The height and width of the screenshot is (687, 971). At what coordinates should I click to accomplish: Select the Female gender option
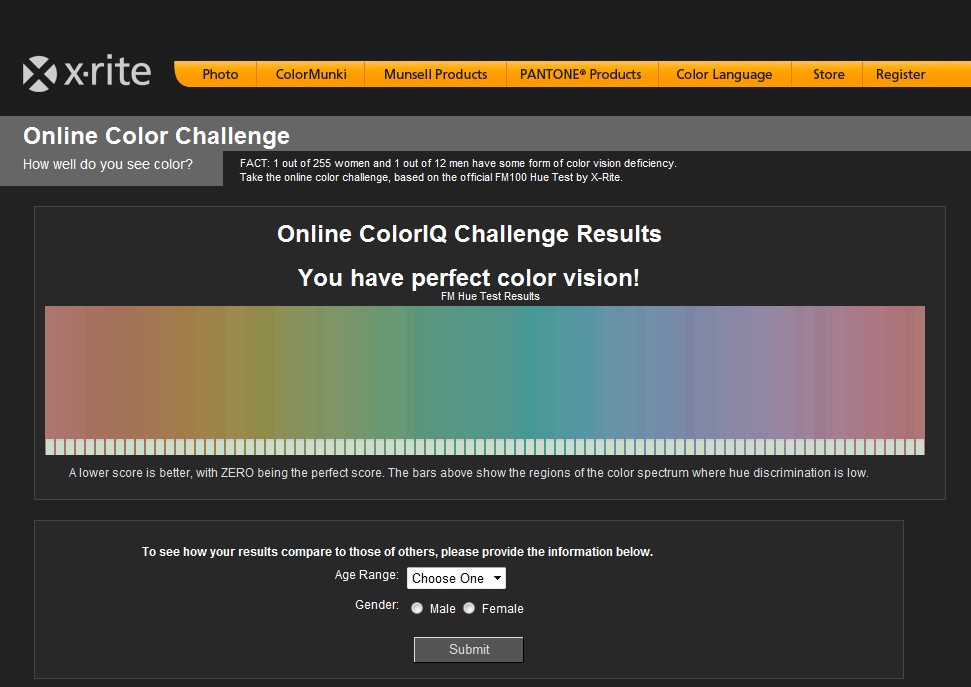point(469,608)
